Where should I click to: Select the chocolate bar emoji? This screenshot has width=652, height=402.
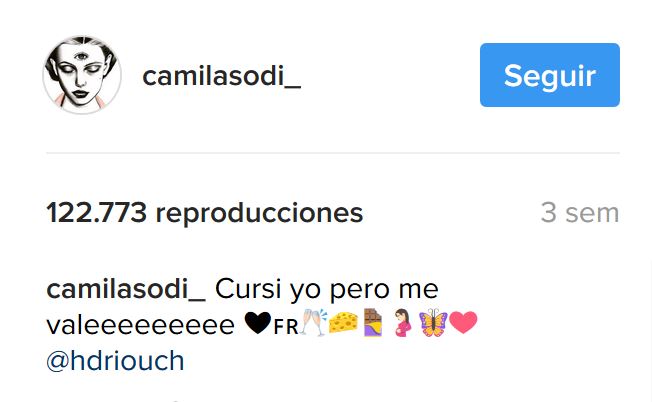[373, 323]
